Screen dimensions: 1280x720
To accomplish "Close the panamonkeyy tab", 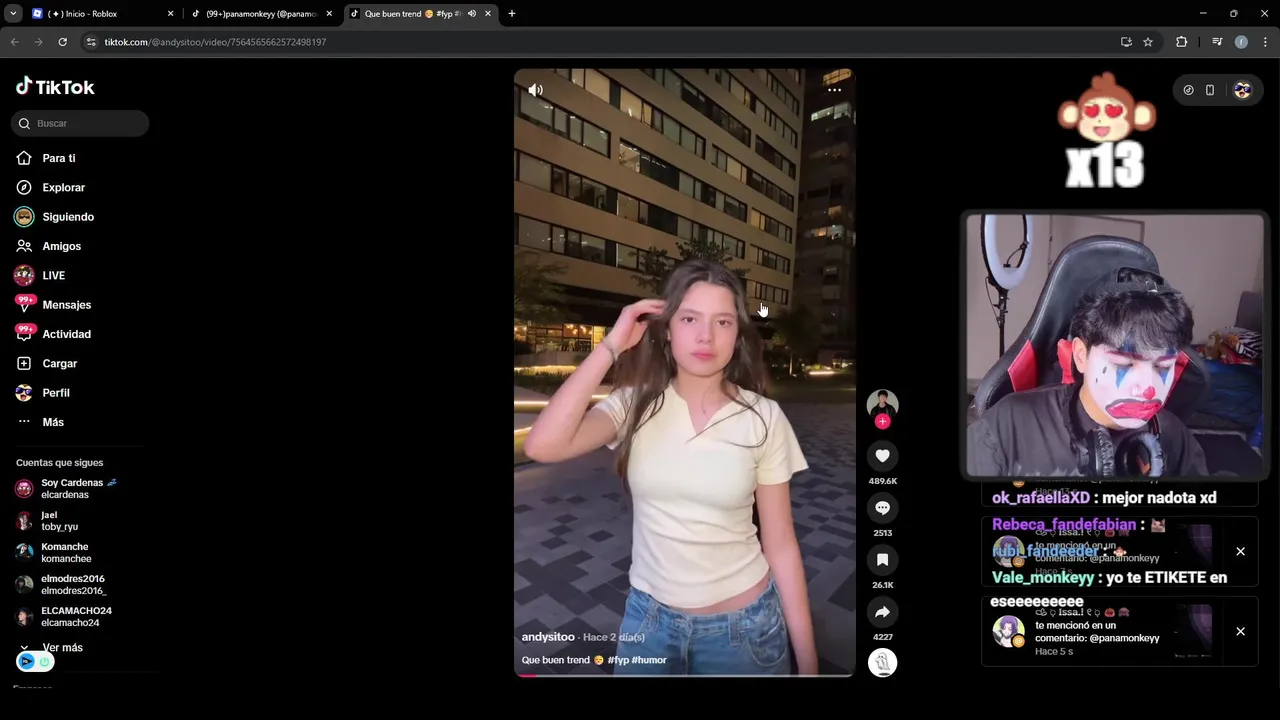I will [329, 14].
